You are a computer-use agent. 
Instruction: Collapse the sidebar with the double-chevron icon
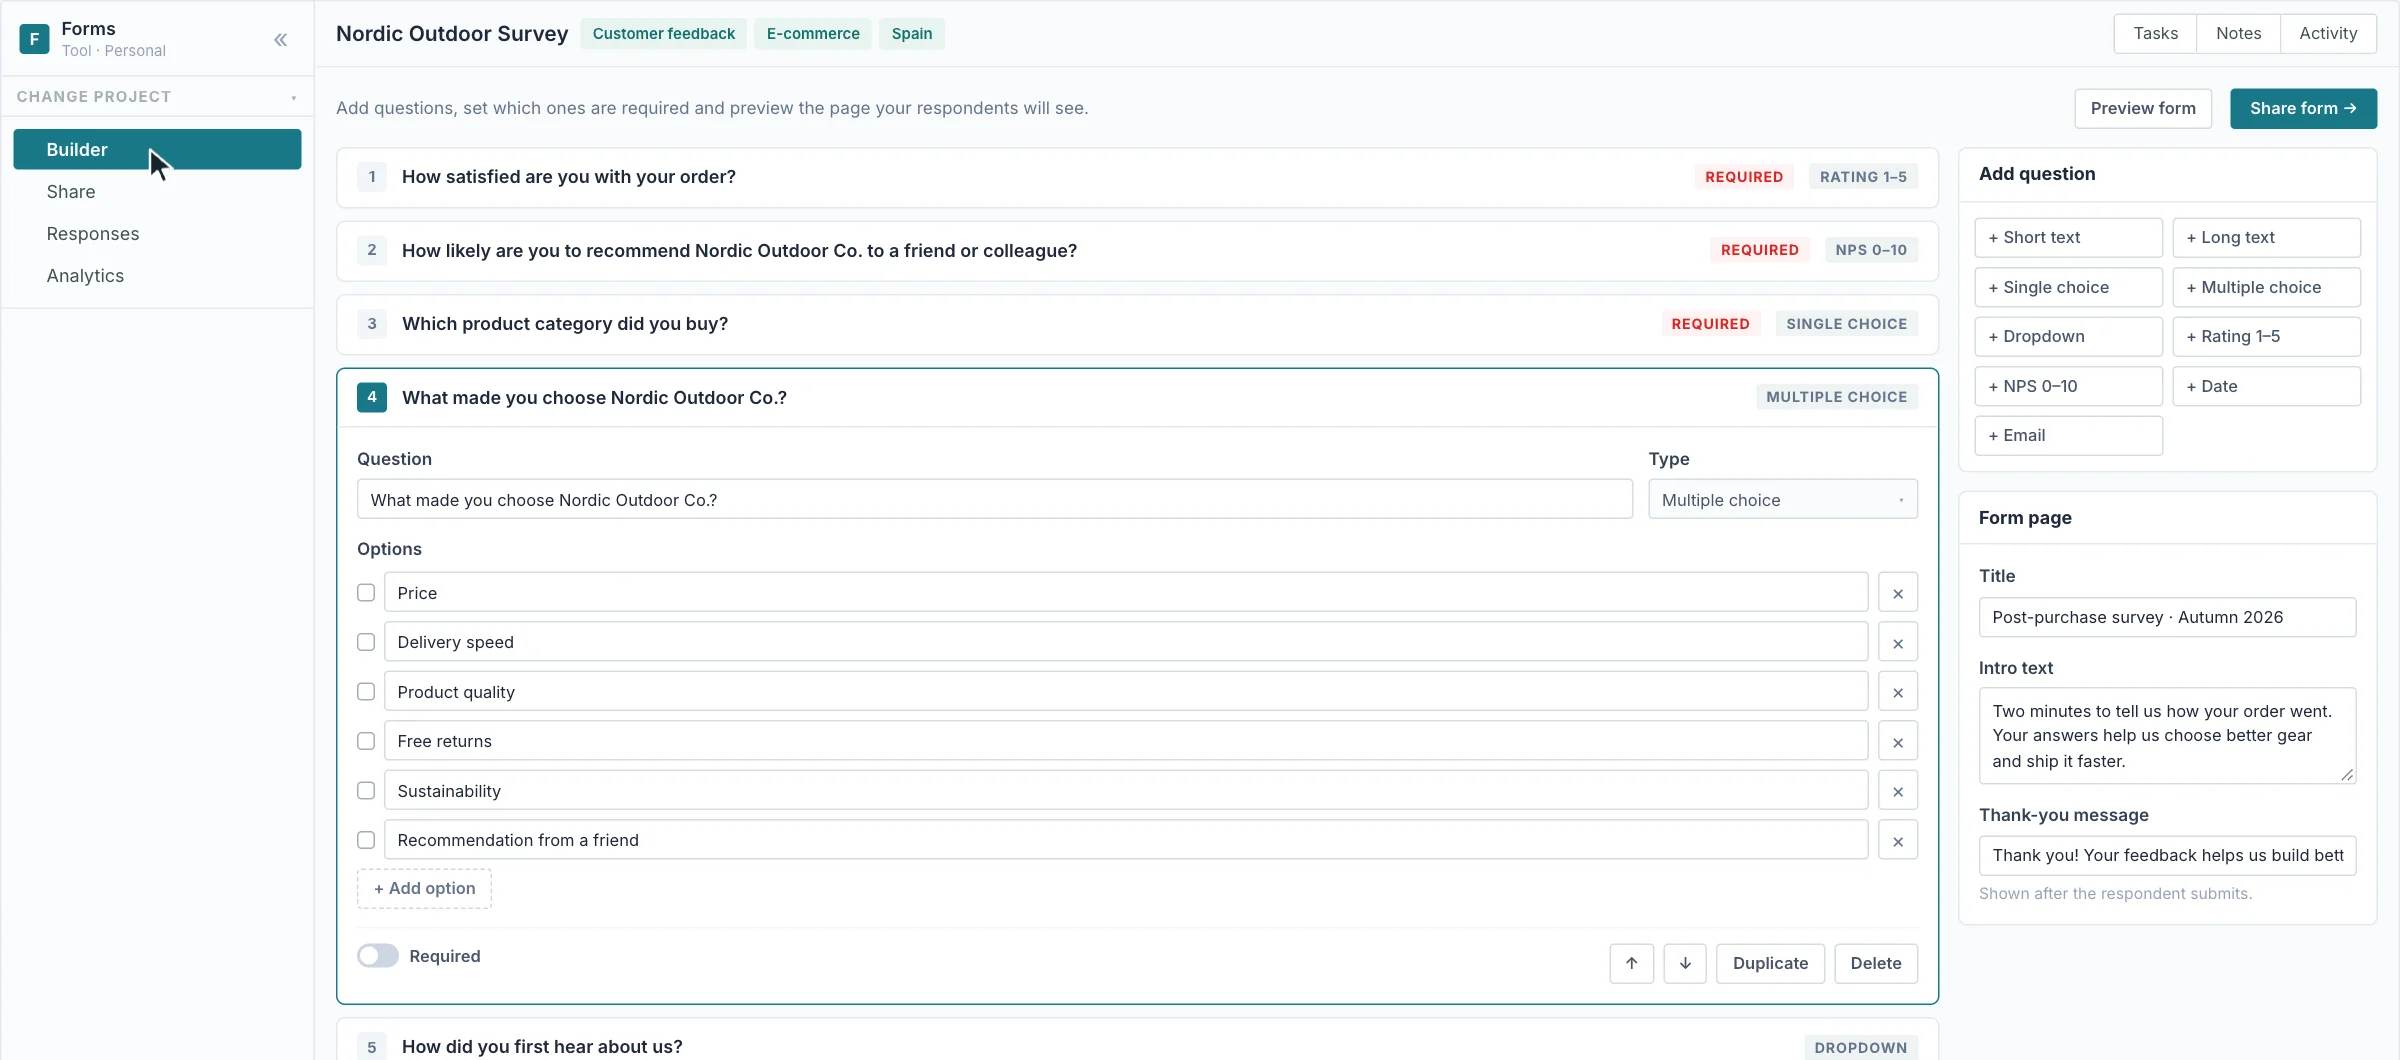click(281, 40)
